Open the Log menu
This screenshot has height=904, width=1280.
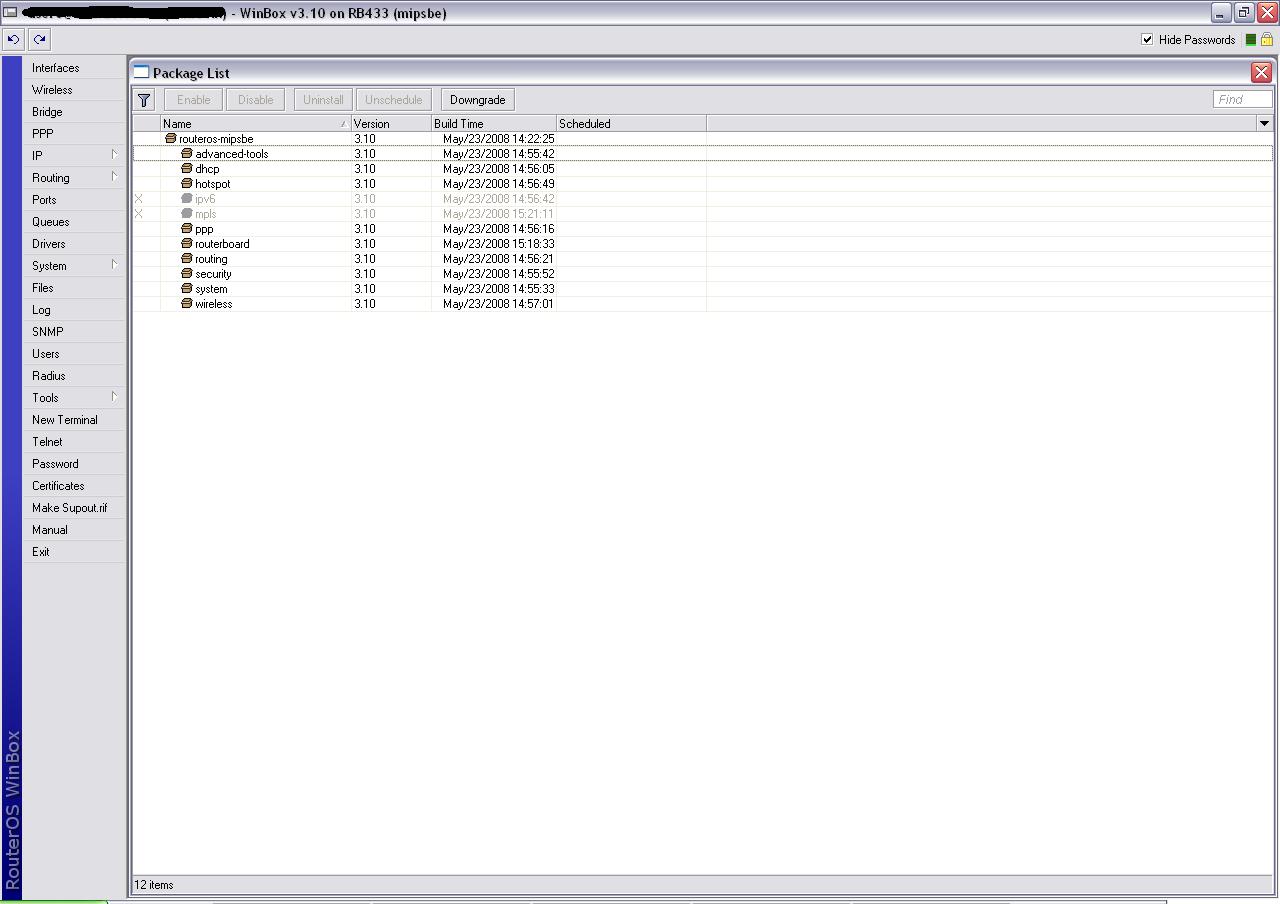click(x=74, y=310)
